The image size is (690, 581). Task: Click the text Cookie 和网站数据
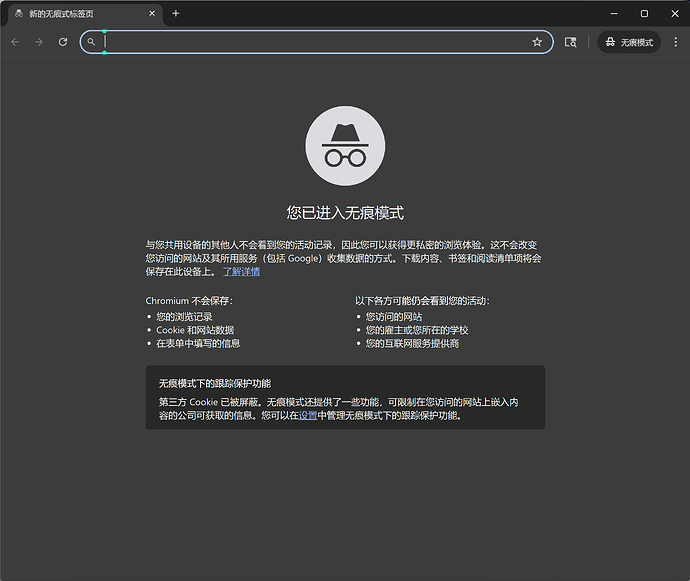pos(195,330)
